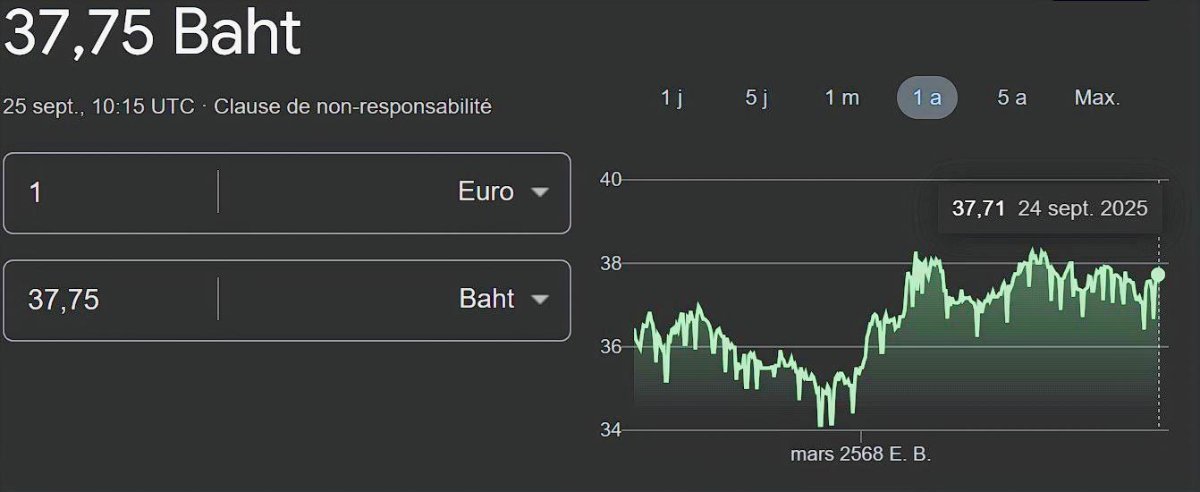
Task: Select the 1 j time range
Action: (671, 98)
